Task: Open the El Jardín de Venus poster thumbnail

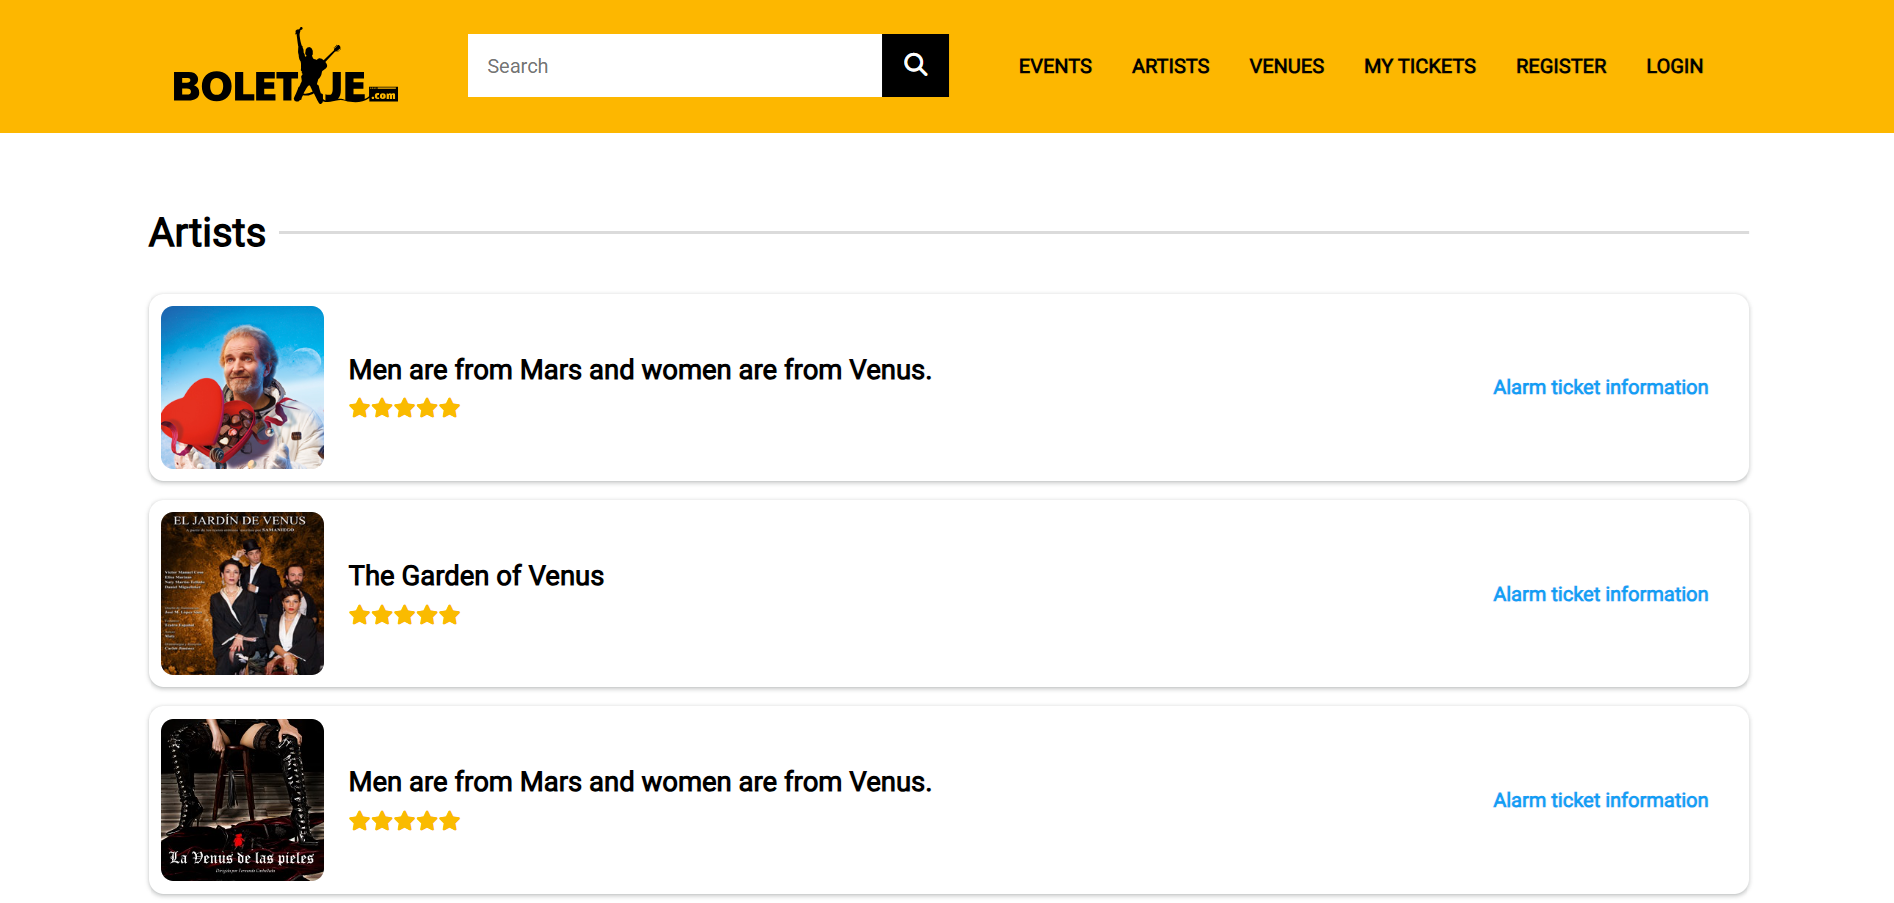Action: click(x=242, y=593)
